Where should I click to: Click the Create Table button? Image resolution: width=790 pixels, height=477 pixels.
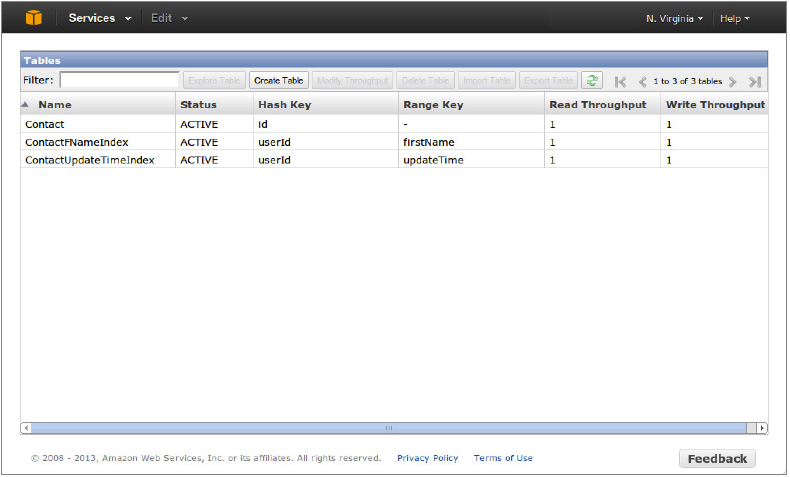278,81
